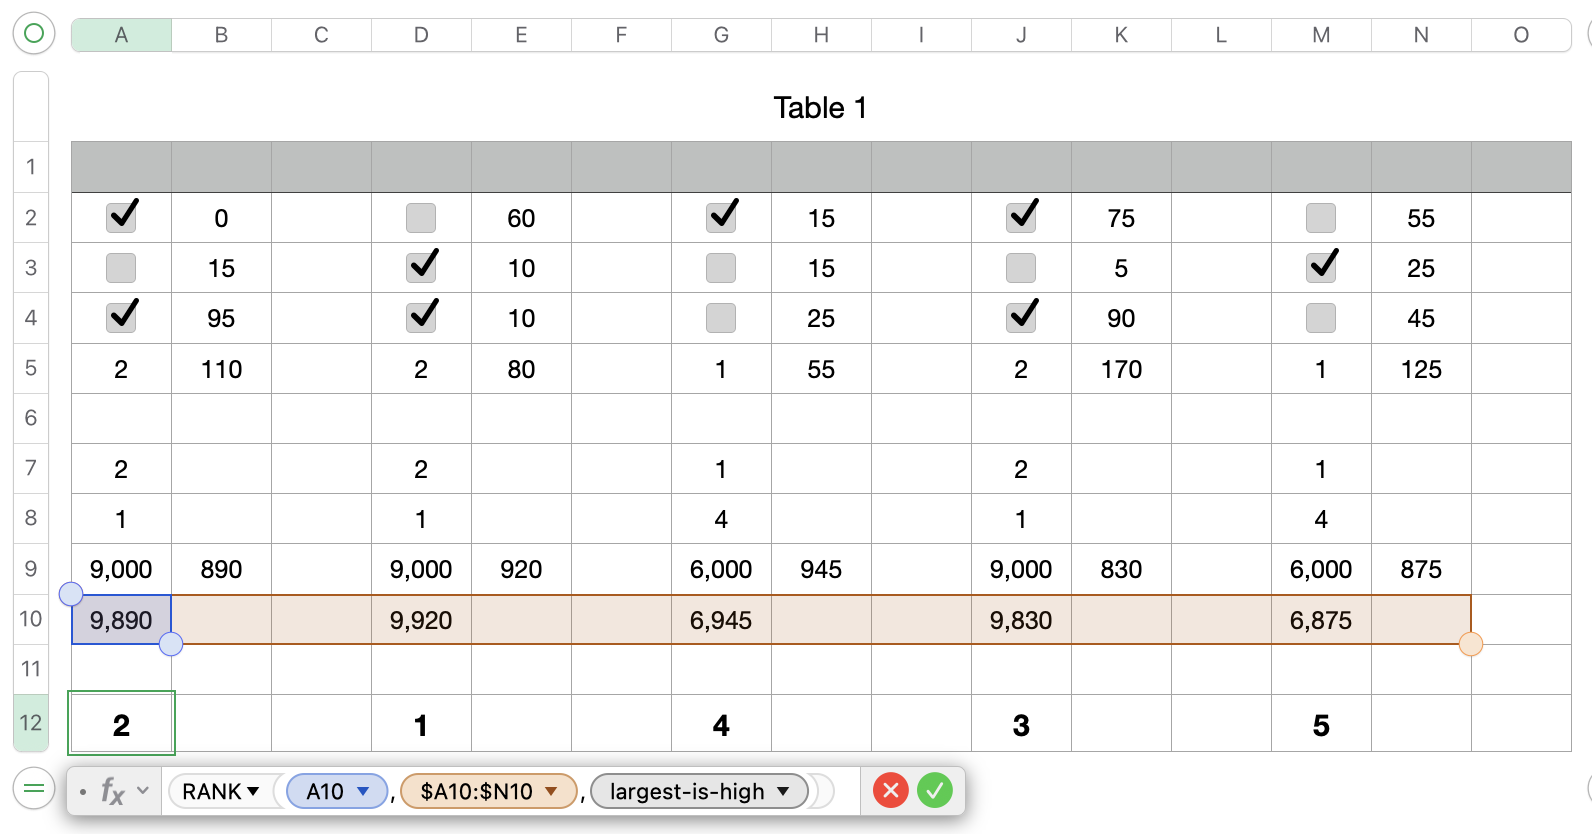Accept formula with green checkmark button
Viewport: 1592px width, 834px height.
click(x=935, y=791)
